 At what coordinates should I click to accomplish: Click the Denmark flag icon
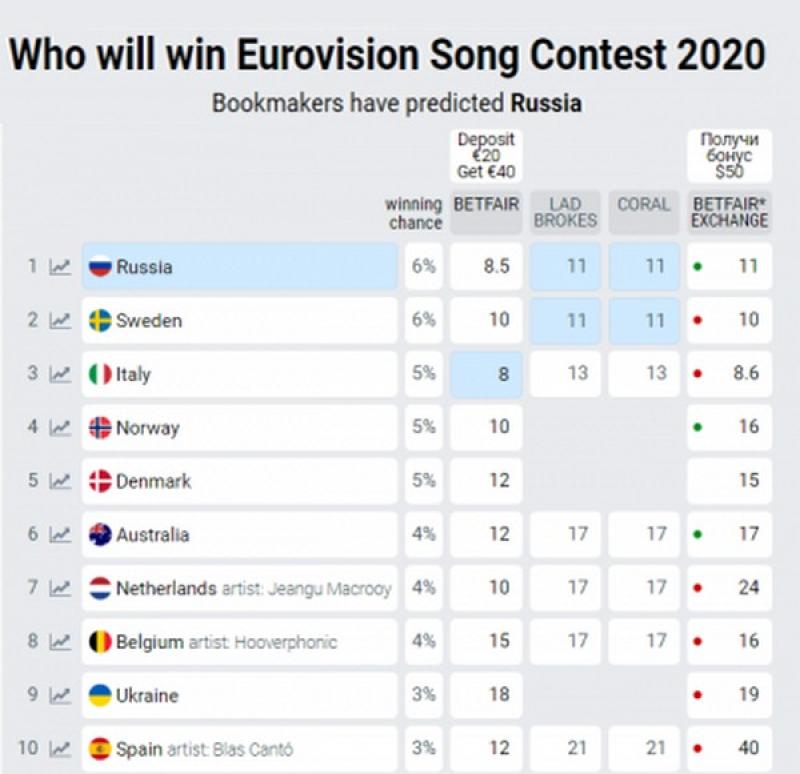(100, 481)
